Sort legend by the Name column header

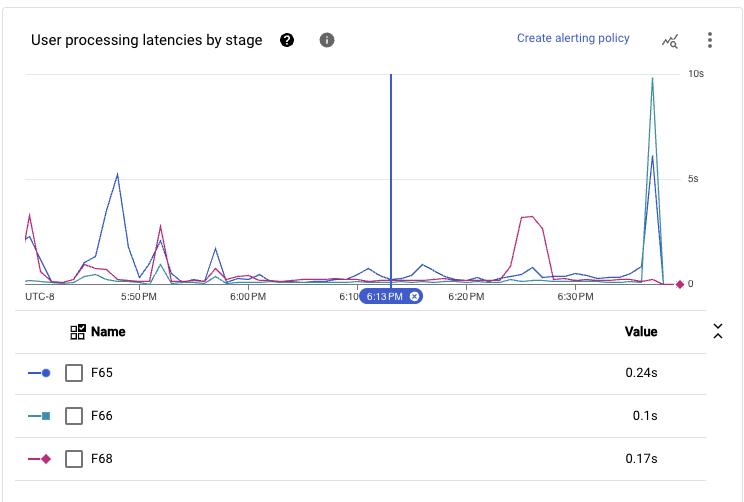coord(108,332)
